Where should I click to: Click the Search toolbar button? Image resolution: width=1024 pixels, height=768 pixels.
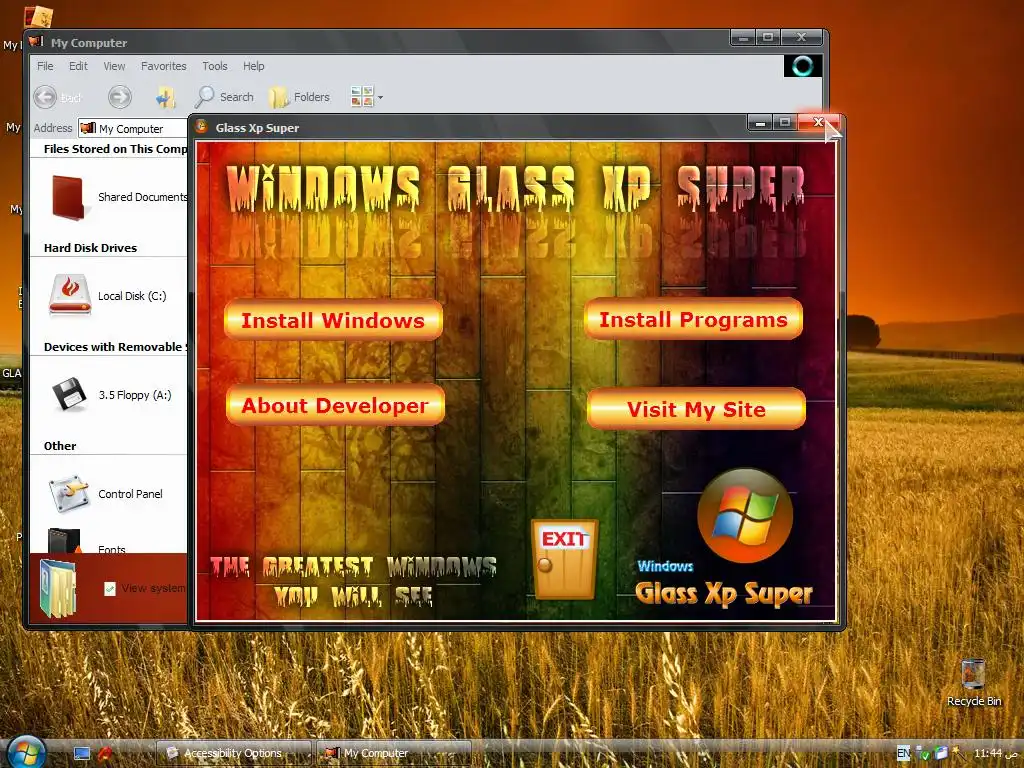(x=224, y=97)
